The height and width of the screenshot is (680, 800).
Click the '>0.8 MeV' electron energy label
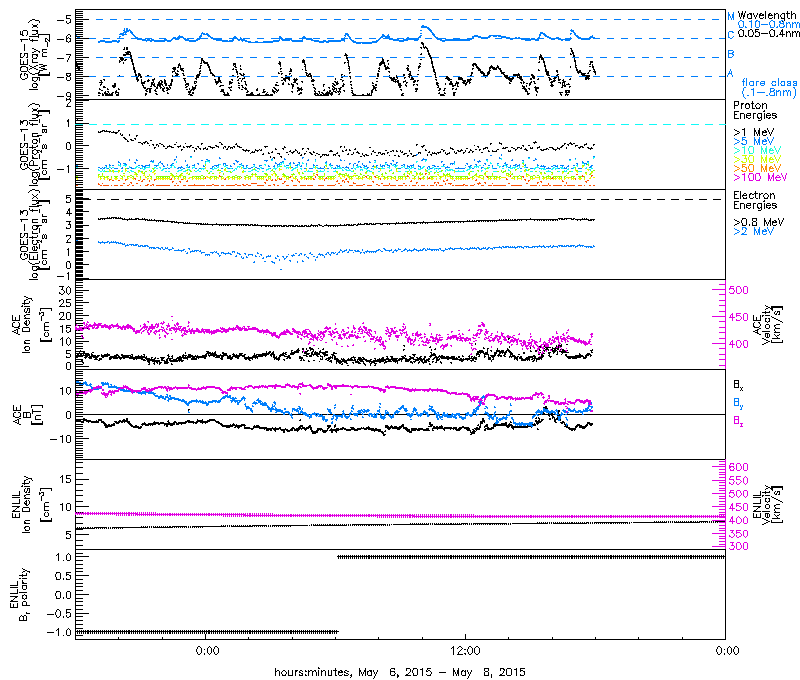pos(759,222)
